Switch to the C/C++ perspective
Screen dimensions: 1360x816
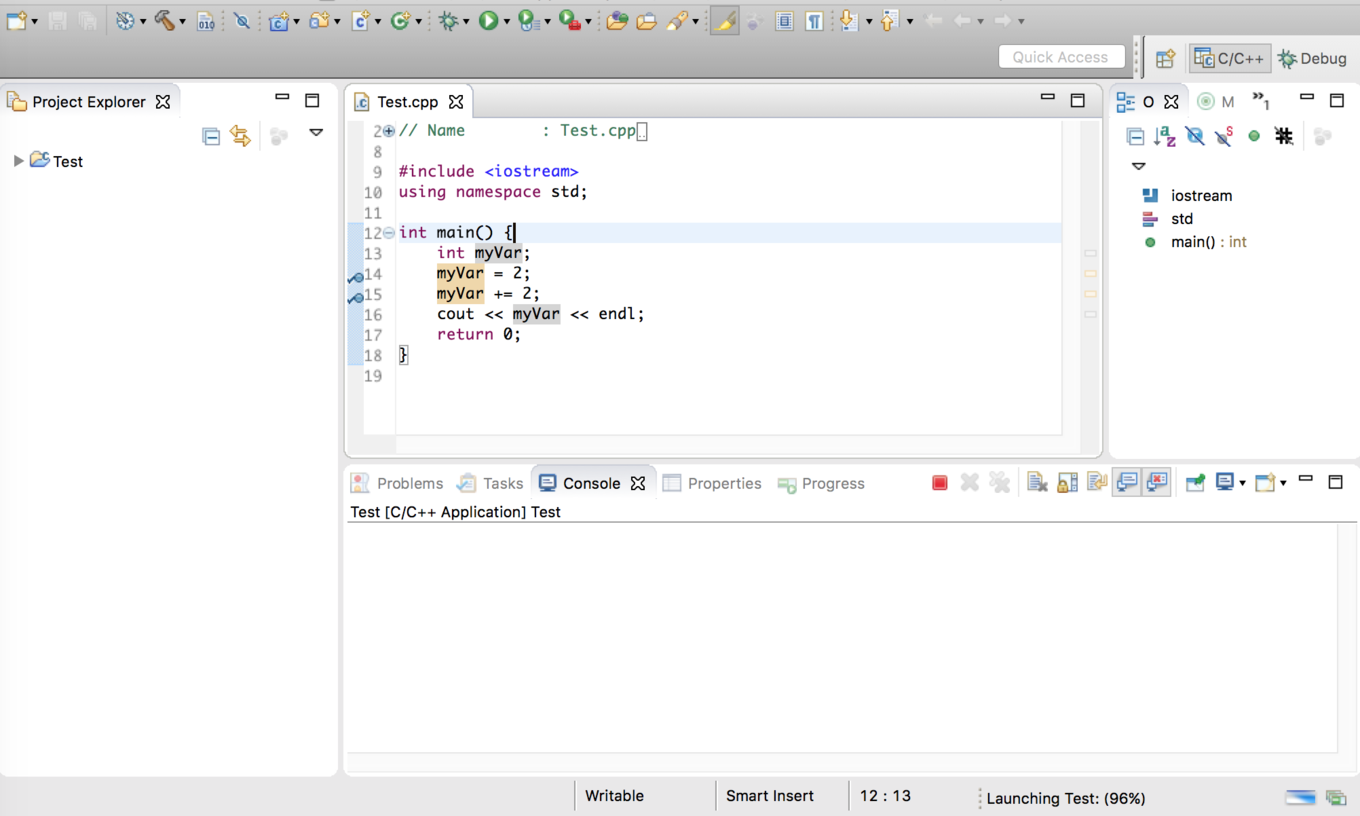pyautogui.click(x=1229, y=59)
